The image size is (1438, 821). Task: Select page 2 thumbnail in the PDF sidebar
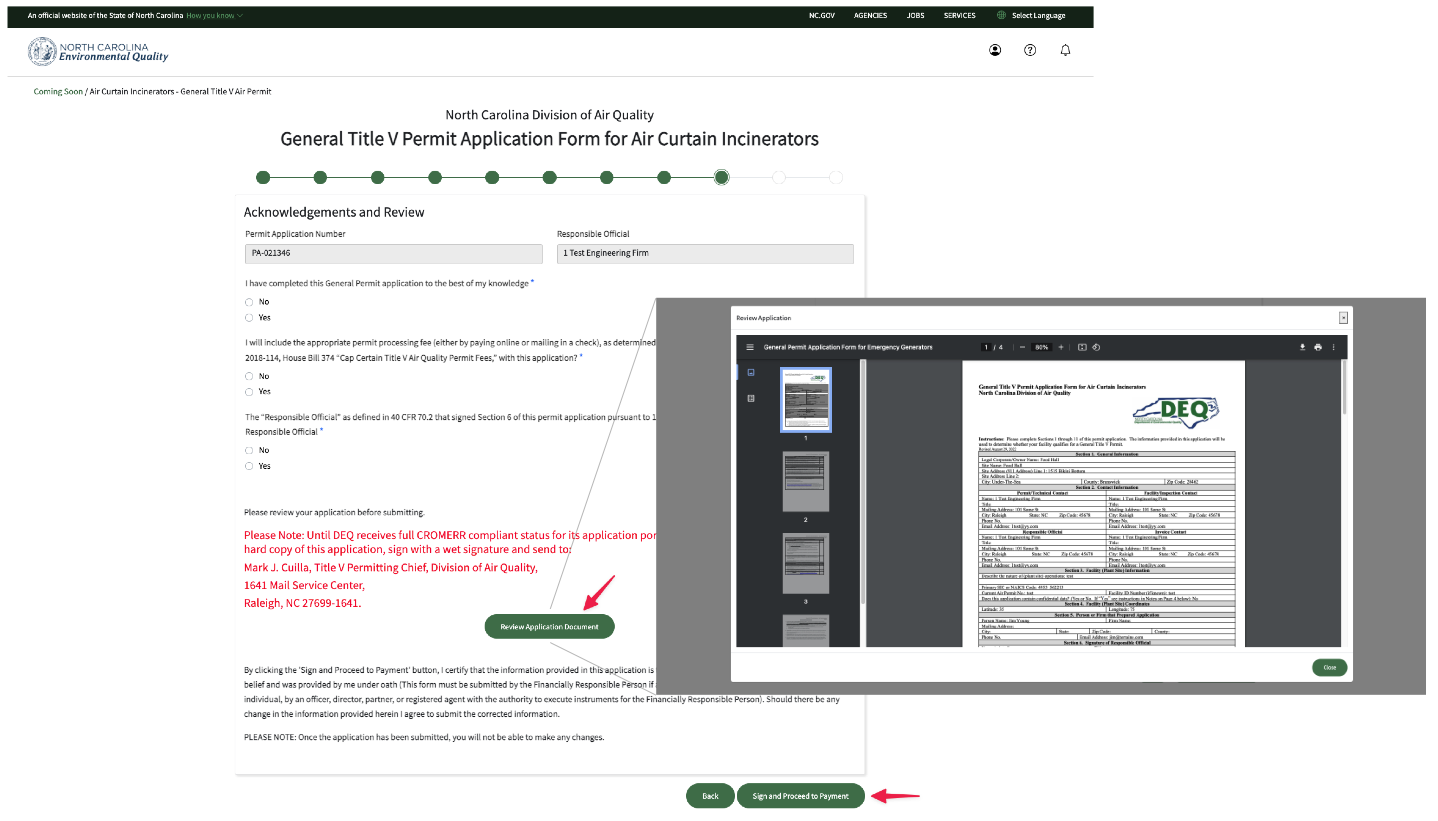click(x=806, y=482)
